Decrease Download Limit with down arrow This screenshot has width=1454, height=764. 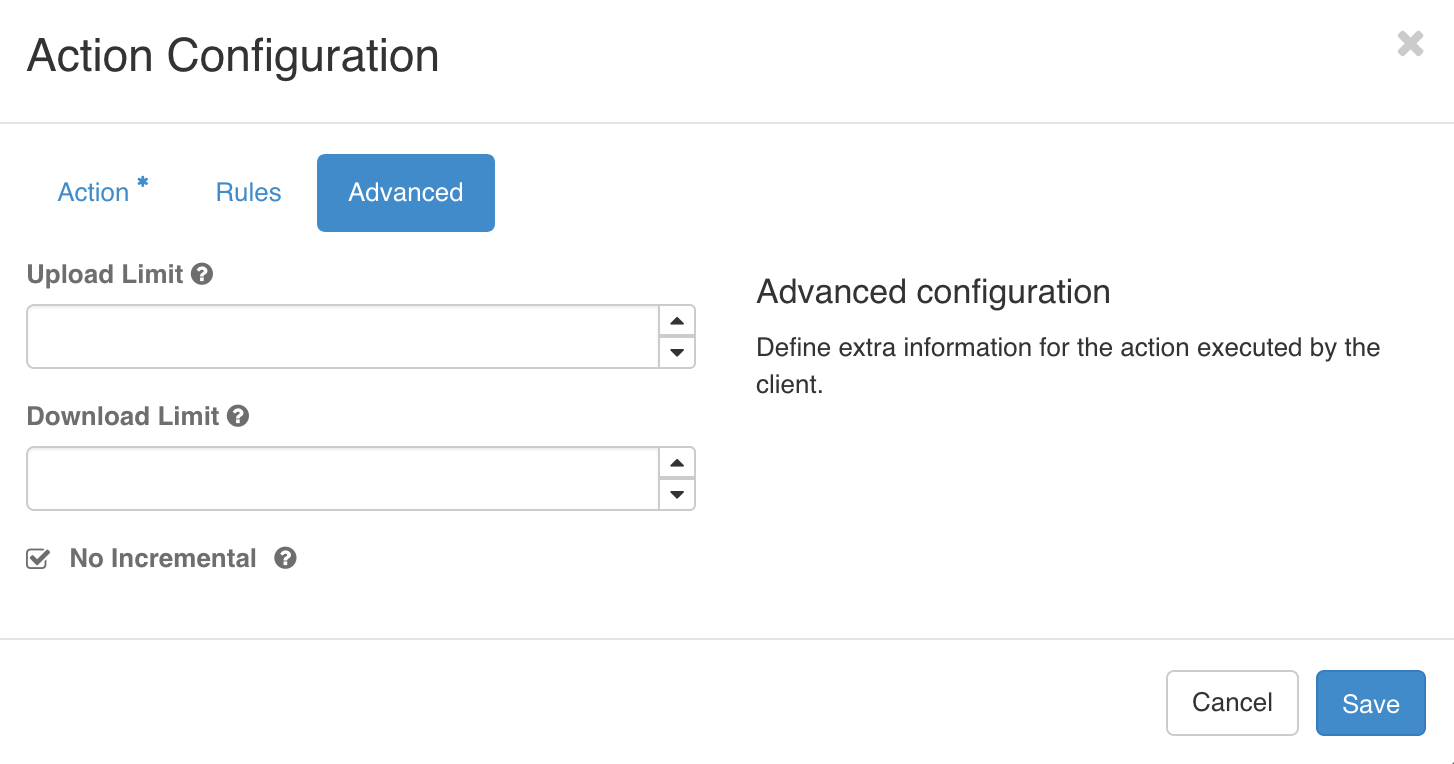[677, 494]
